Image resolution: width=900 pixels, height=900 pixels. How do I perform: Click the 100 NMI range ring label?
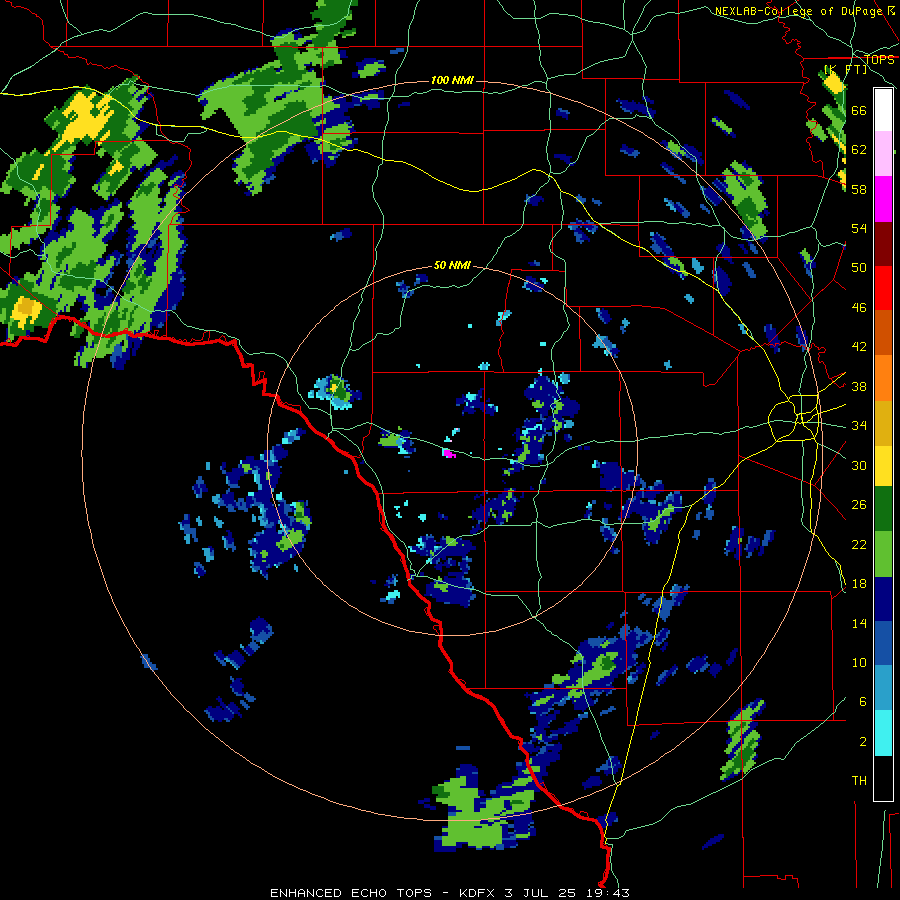(452, 80)
